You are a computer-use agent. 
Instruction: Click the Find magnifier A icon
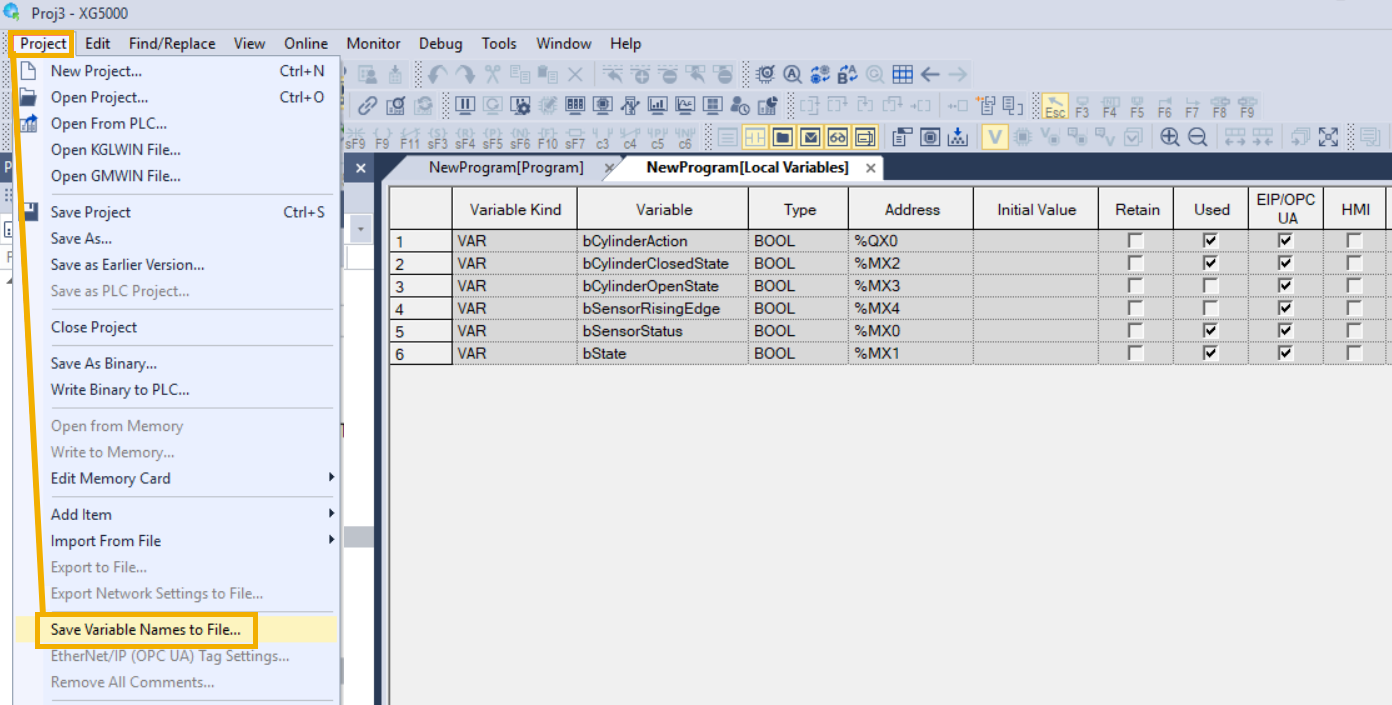tap(793, 75)
